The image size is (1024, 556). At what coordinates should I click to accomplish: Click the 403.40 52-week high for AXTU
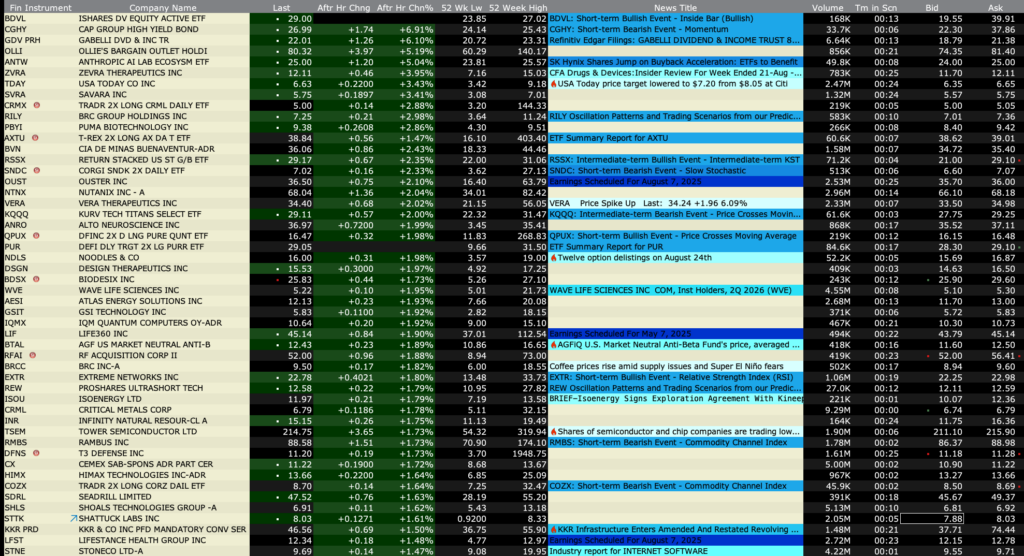pos(532,138)
